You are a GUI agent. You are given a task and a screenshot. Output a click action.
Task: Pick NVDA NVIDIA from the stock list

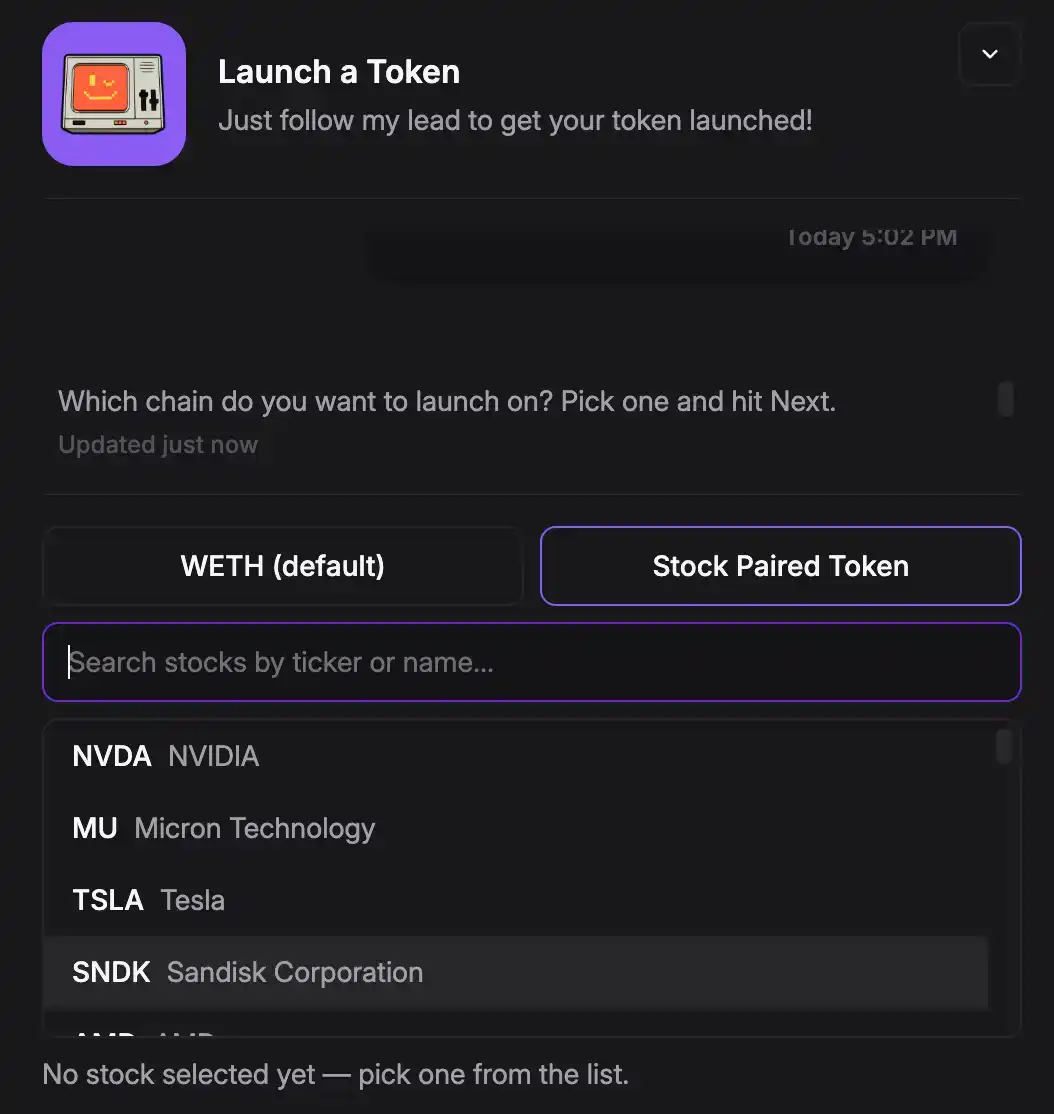click(515, 756)
